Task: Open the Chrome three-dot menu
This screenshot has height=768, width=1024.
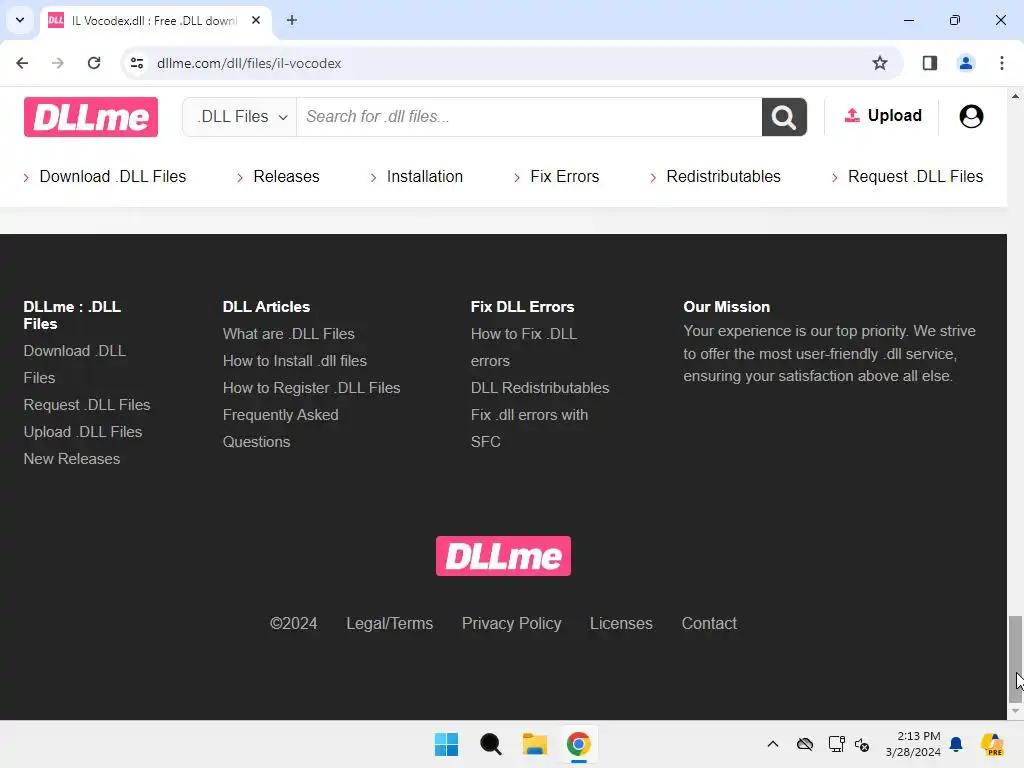Action: pos(1001,63)
